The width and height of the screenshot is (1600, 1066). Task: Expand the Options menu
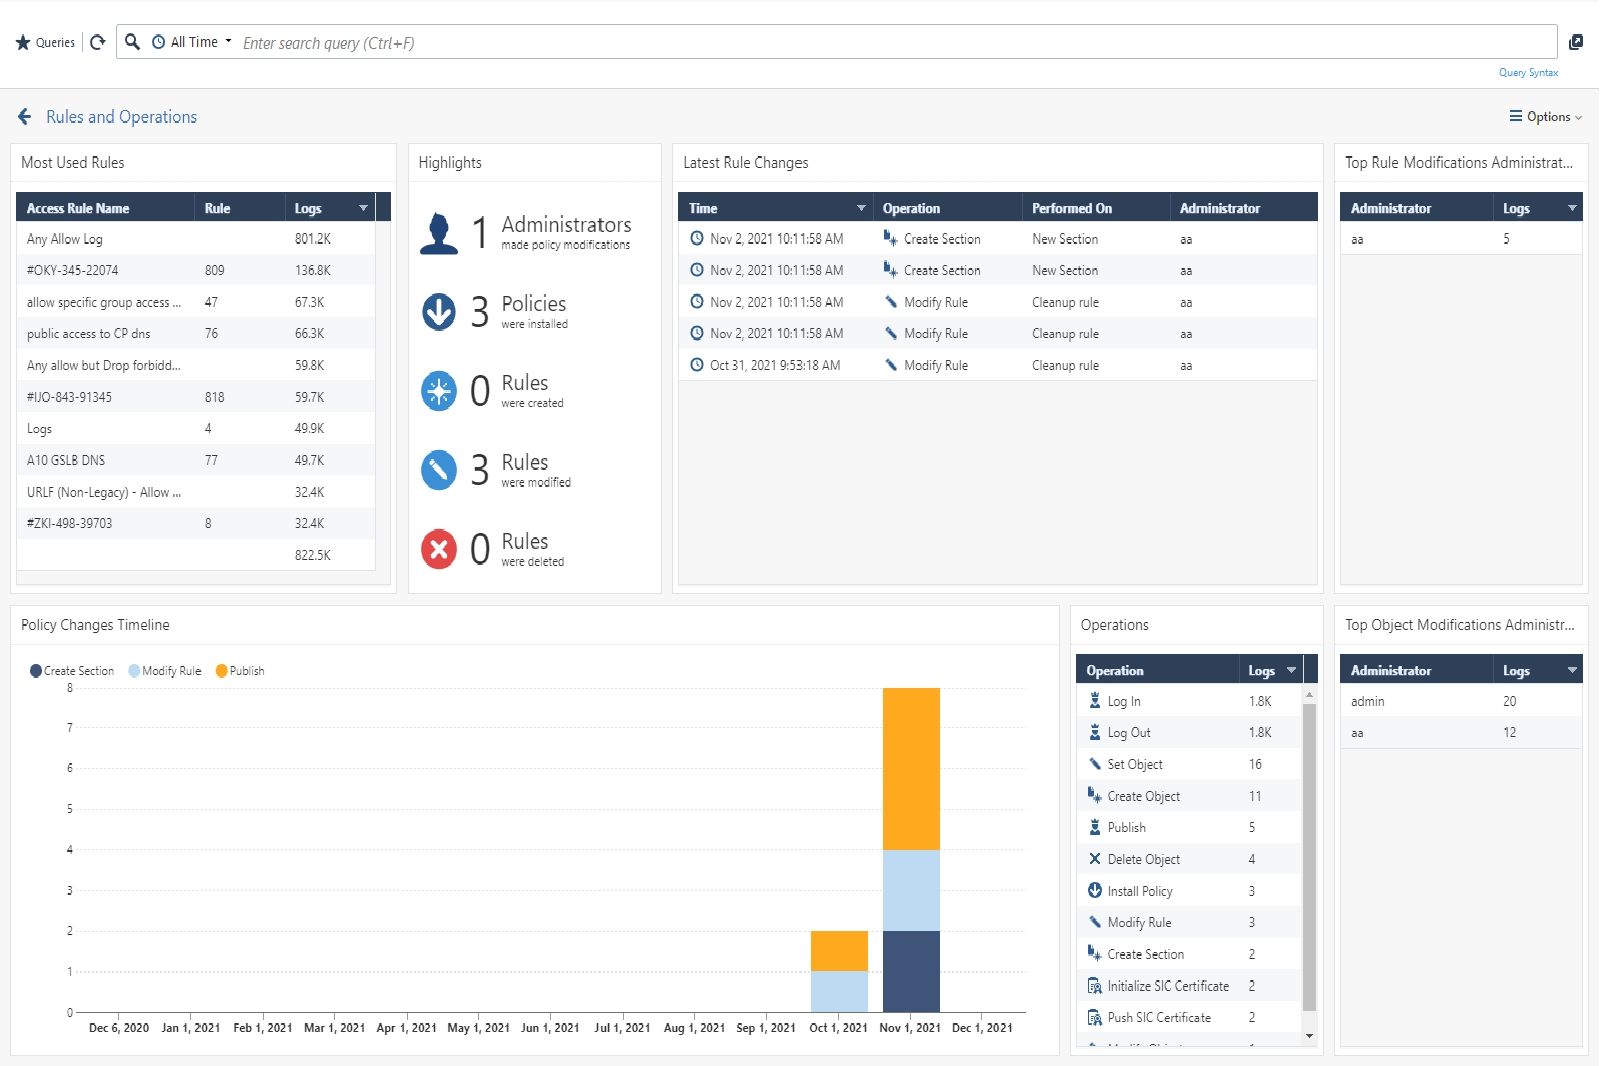pyautogui.click(x=1545, y=117)
